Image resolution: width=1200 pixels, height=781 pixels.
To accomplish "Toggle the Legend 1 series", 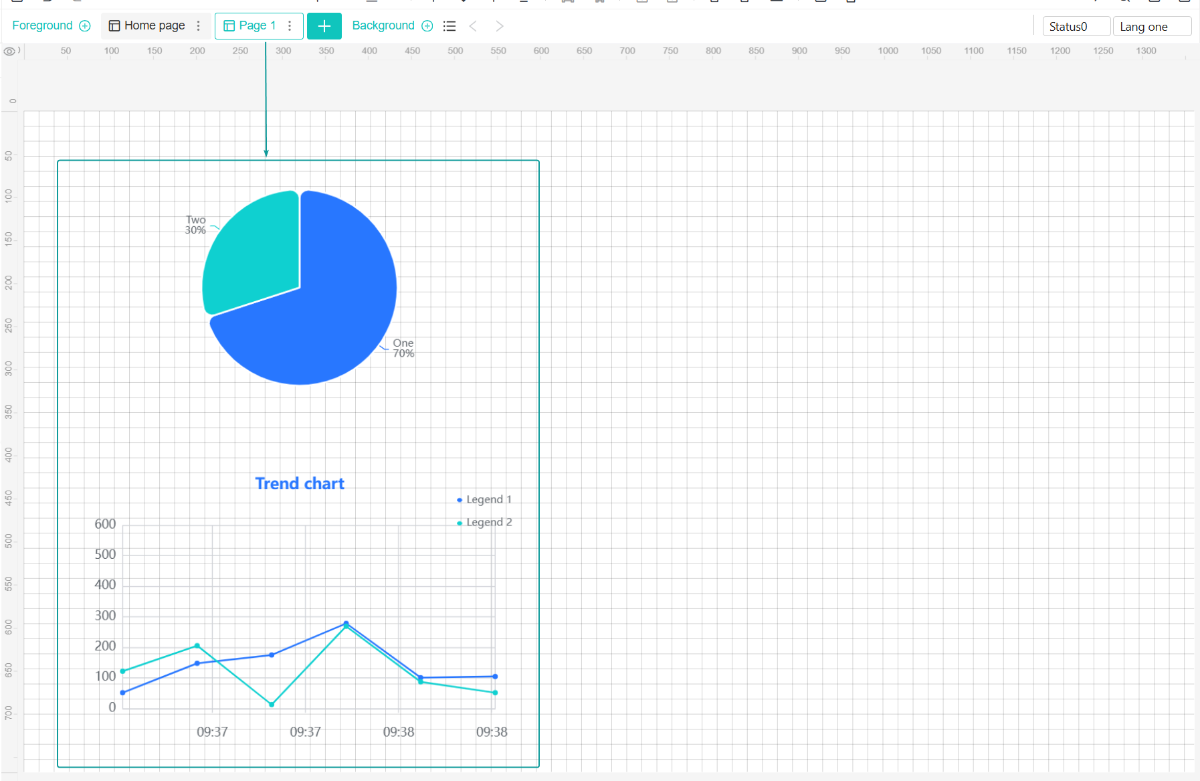I will tap(484, 500).
